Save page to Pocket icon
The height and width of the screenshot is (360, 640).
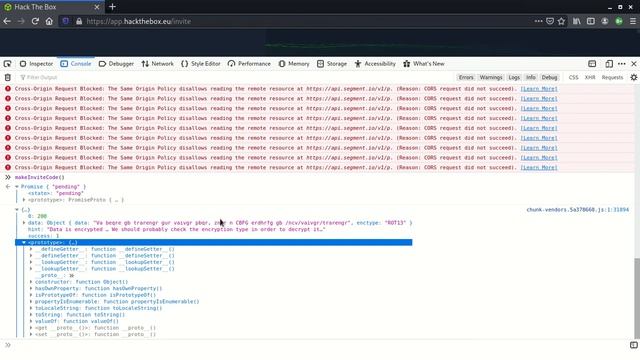[550, 21]
